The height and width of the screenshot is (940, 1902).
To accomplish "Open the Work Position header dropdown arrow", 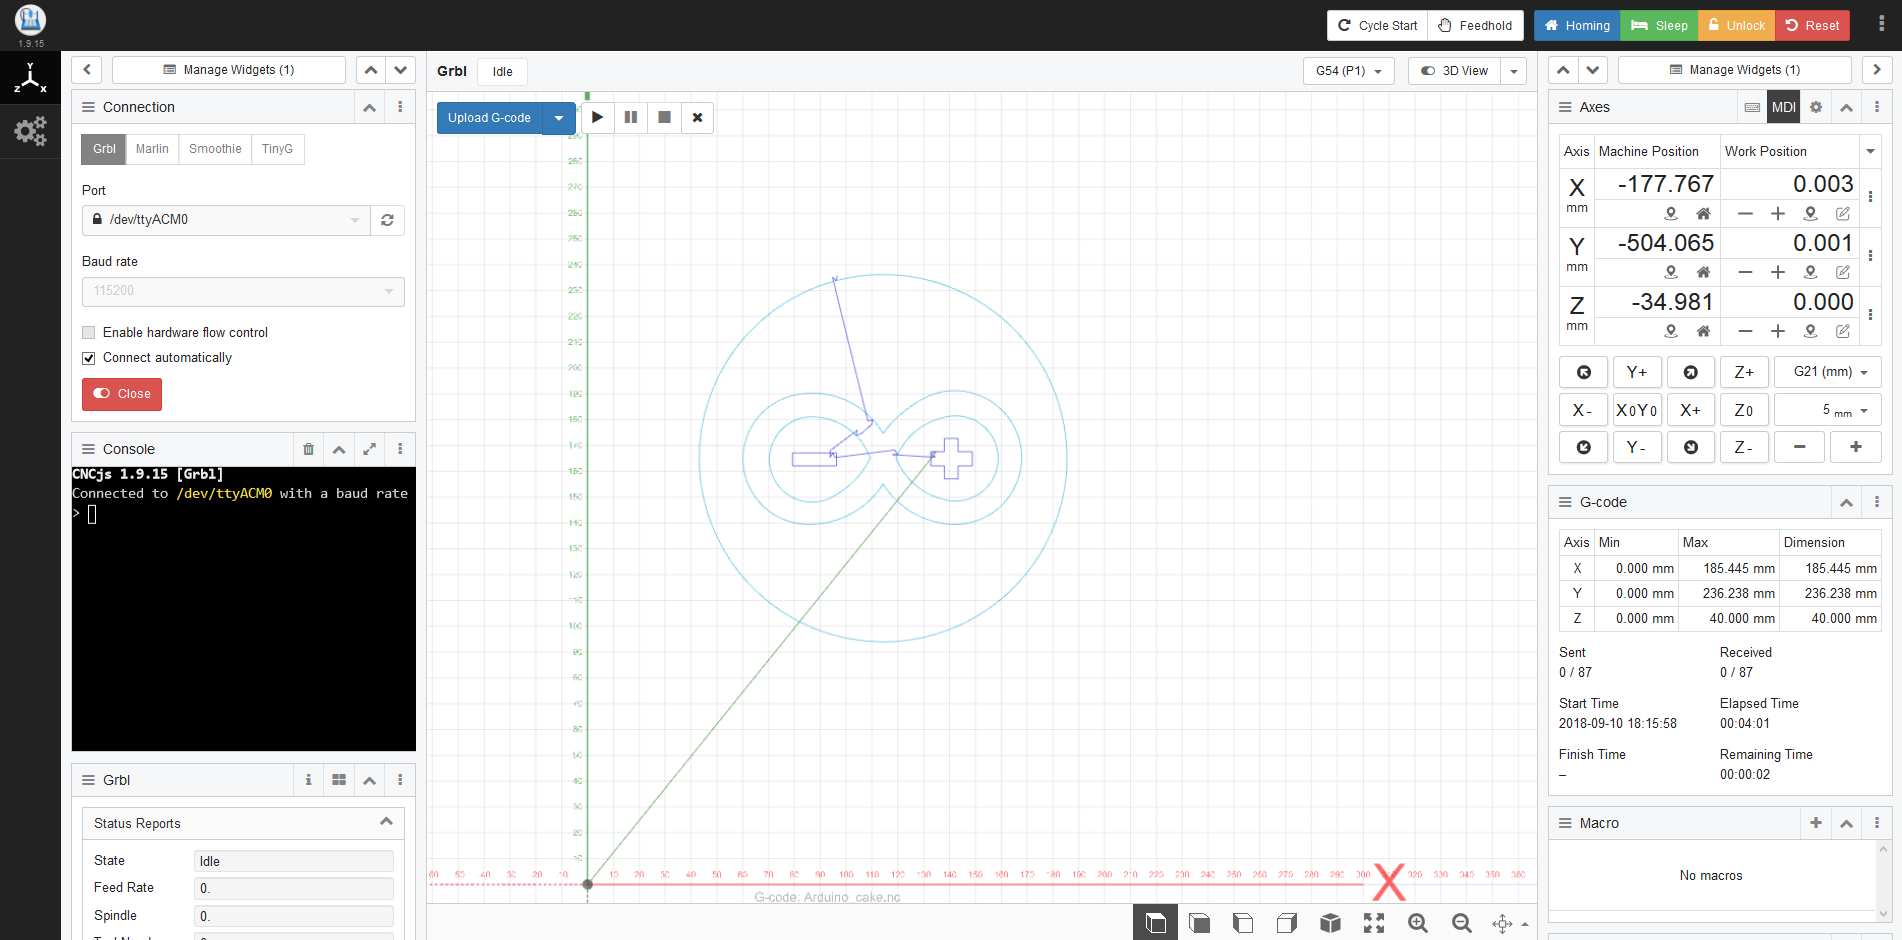I will click(1870, 151).
